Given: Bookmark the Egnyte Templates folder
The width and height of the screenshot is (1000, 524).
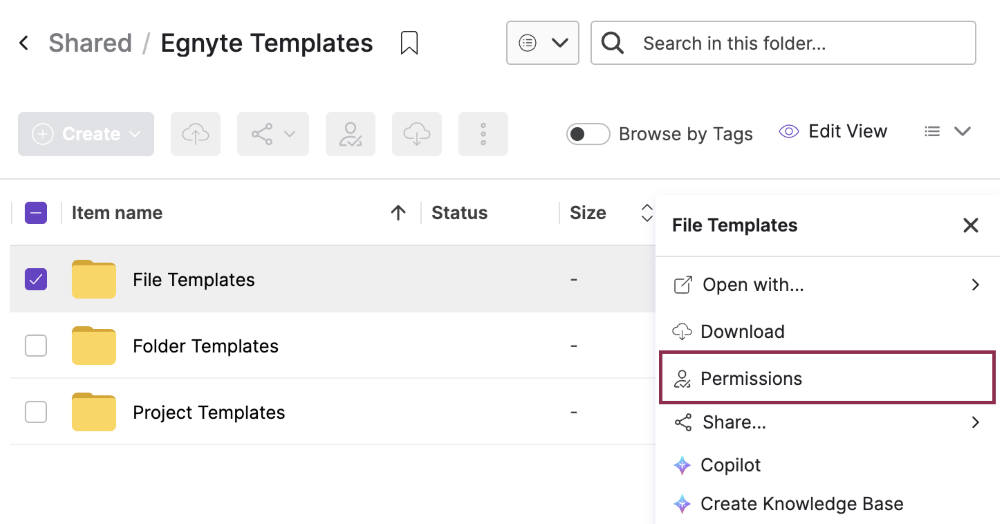Looking at the screenshot, I should pyautogui.click(x=409, y=43).
